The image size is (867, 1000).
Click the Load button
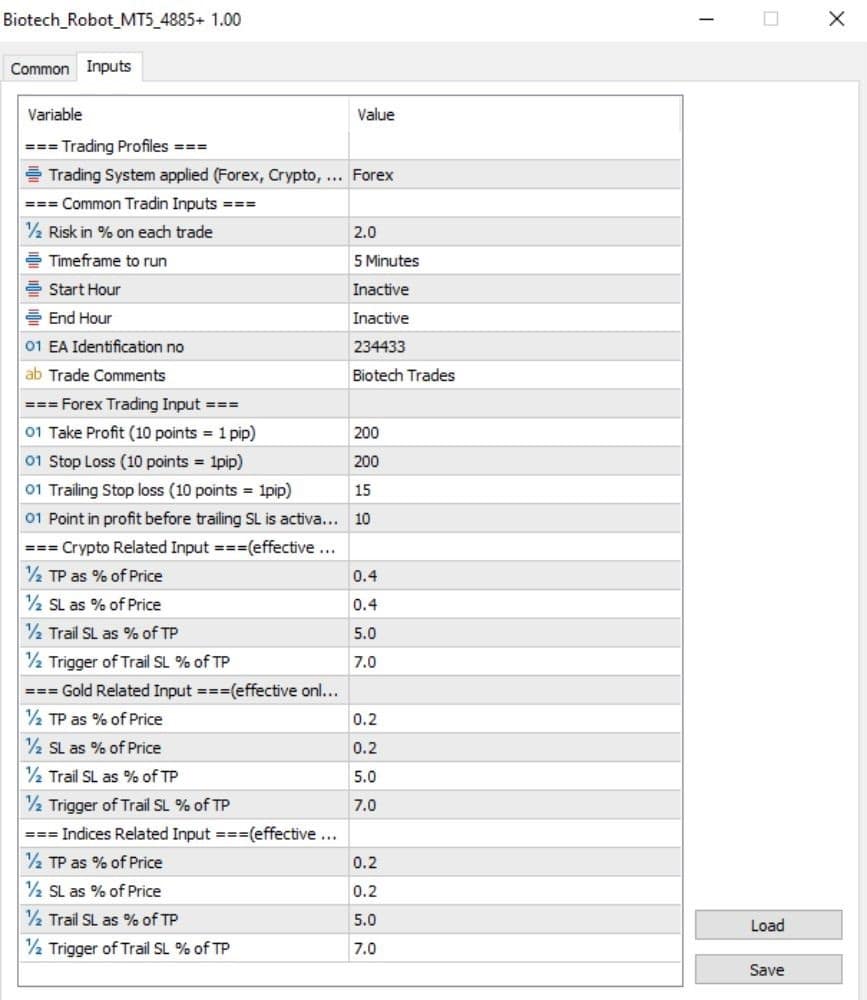click(x=768, y=925)
